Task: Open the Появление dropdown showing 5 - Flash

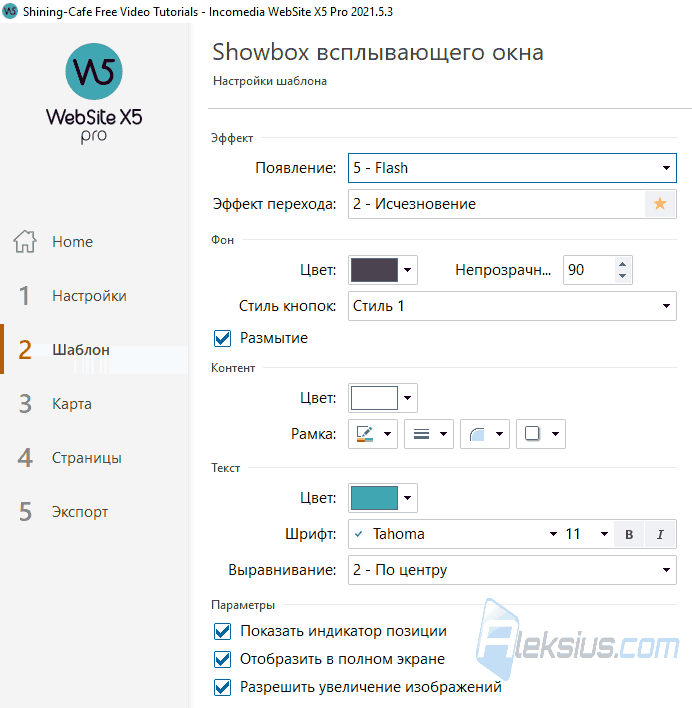Action: [512, 168]
